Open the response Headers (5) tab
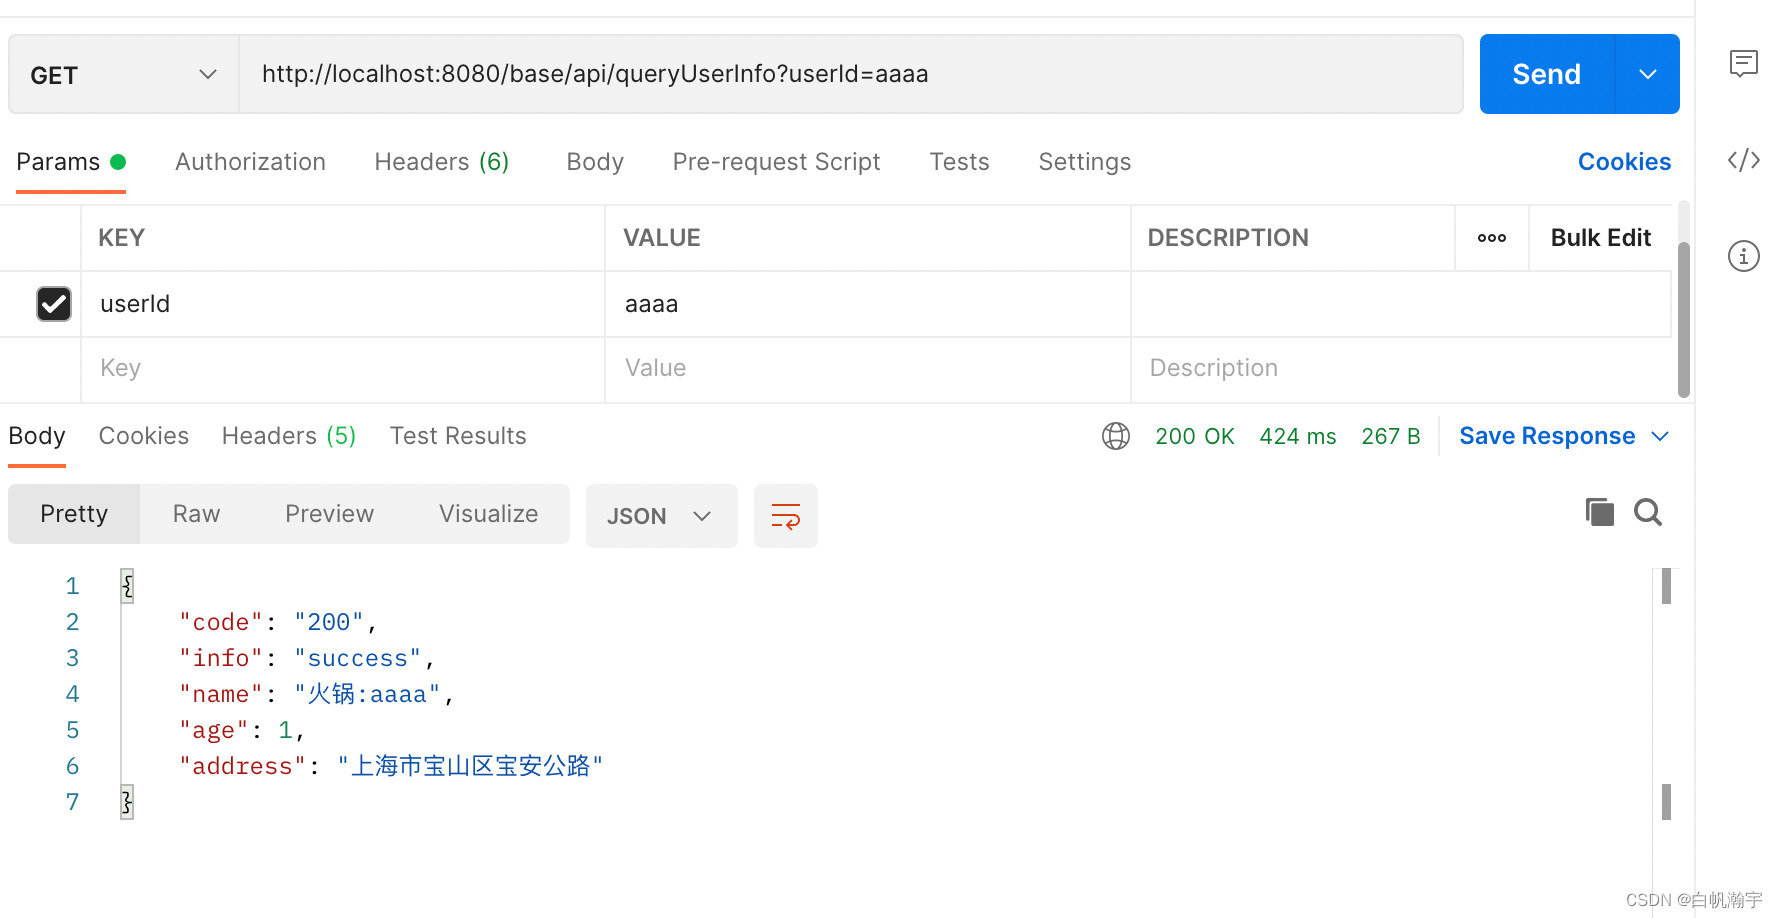 (x=289, y=436)
